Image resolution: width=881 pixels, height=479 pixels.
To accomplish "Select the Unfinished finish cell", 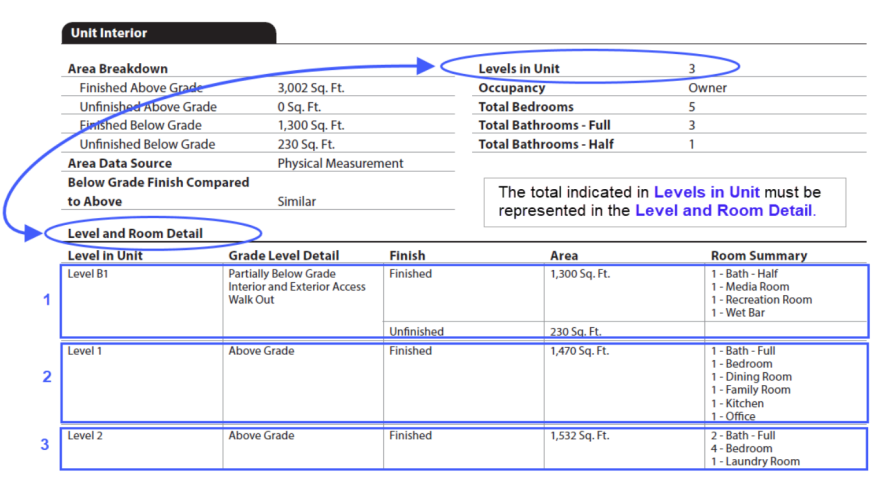I will point(416,331).
